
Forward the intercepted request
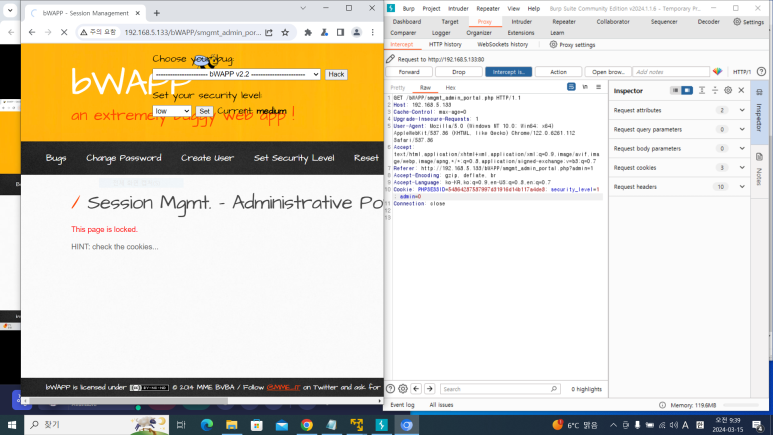409,72
